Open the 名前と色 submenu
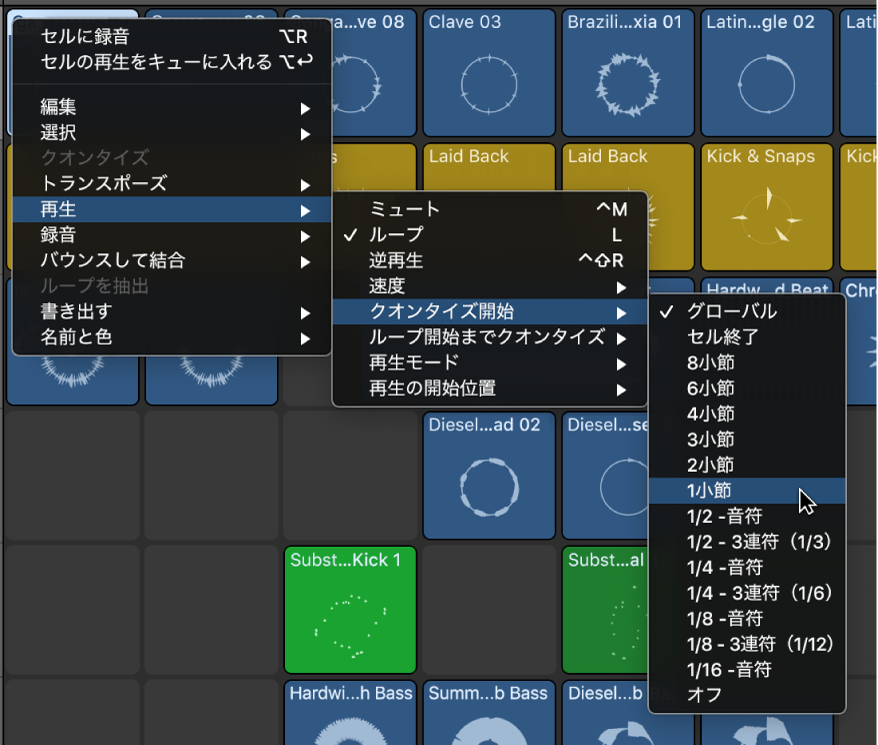The height and width of the screenshot is (745, 878). click(172, 337)
